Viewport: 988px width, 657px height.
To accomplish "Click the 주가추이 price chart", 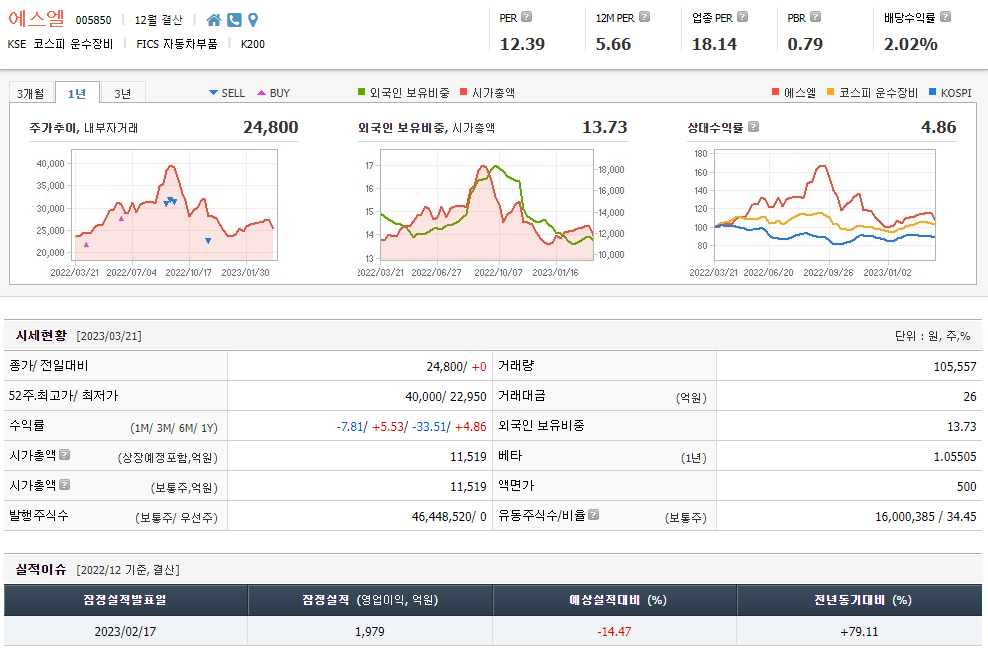I will click(x=175, y=205).
